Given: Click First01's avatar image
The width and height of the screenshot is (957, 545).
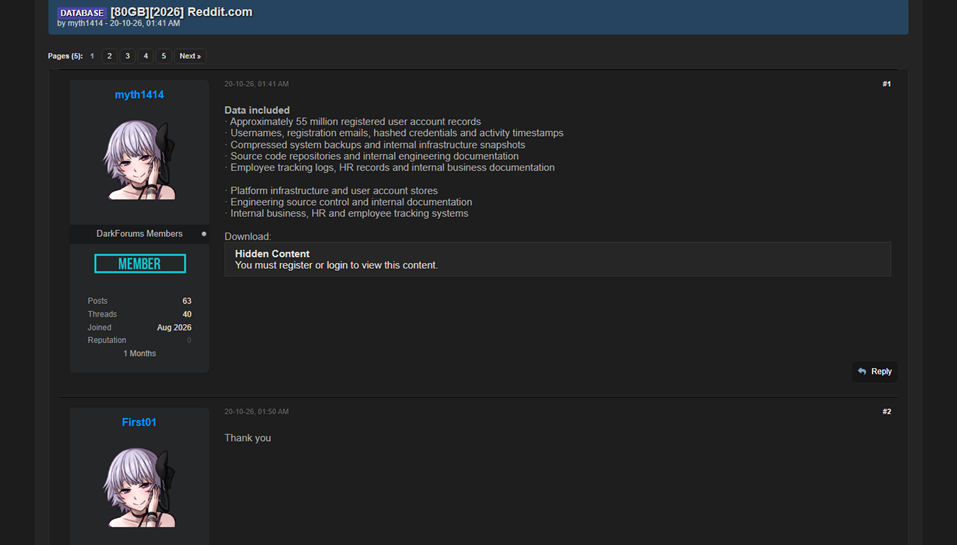Looking at the screenshot, I should [x=139, y=487].
